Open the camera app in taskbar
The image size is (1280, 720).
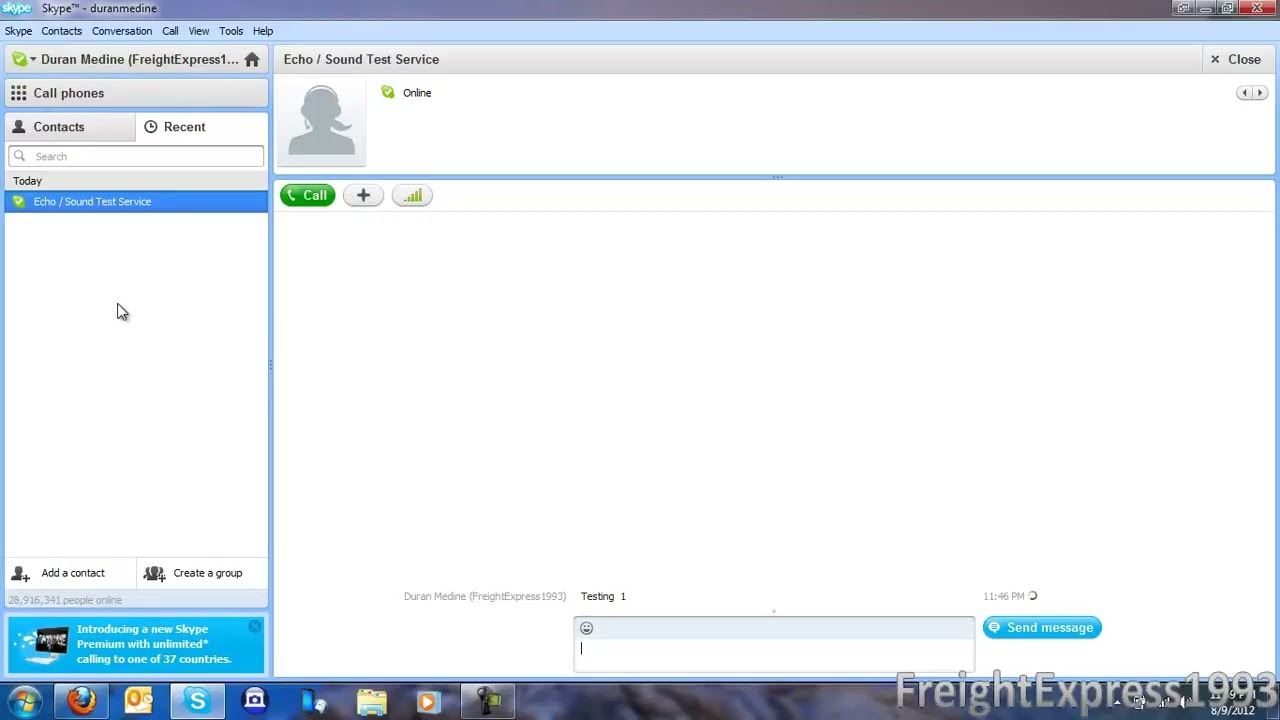(x=255, y=702)
